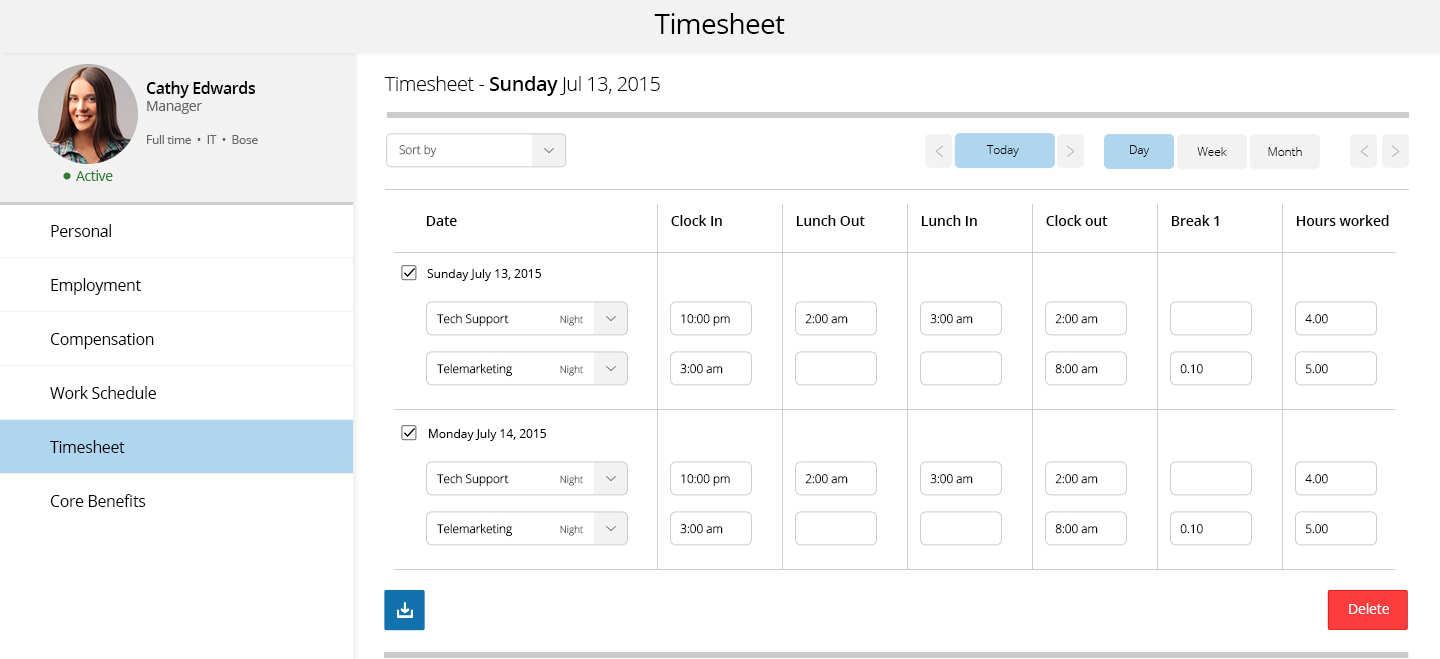
Task: Select the Day view tab
Action: click(1139, 151)
